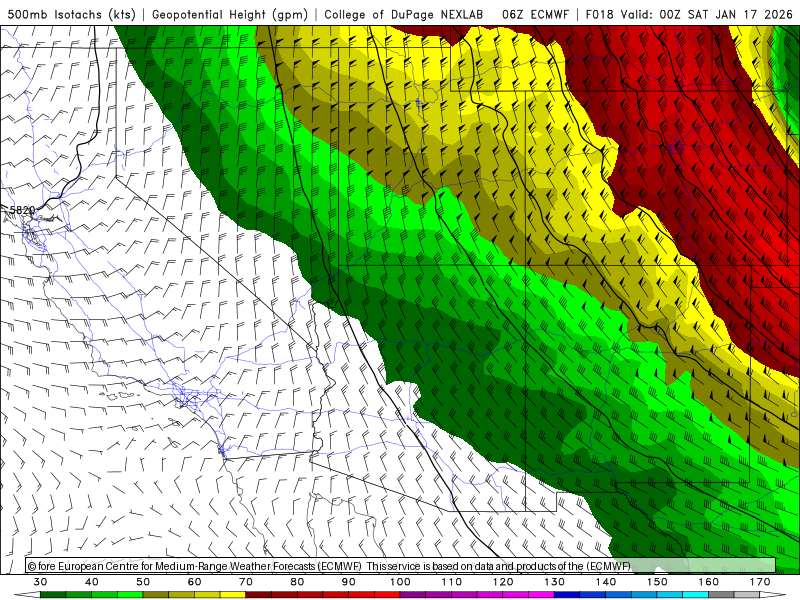
Task: Click the bright yellow legend swatch before 70
Action: tap(233, 595)
